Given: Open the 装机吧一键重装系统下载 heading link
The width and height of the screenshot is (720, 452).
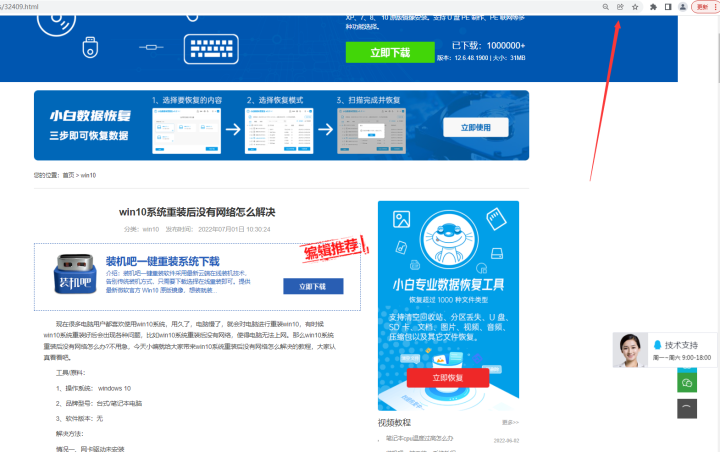Looking at the screenshot, I should tap(163, 261).
